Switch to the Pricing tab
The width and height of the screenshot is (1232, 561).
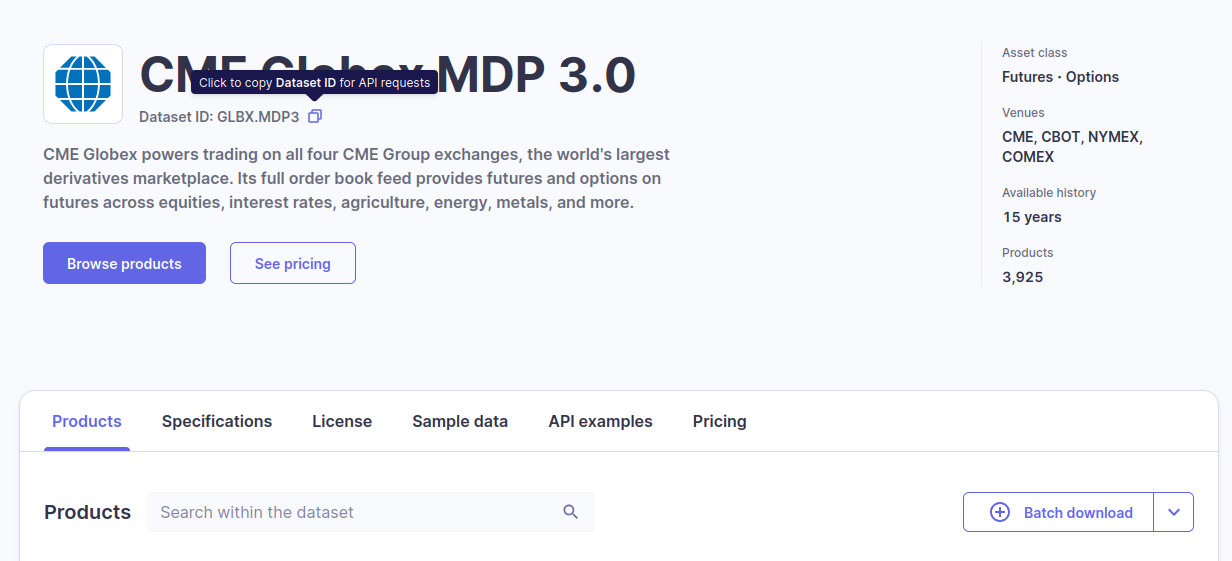coord(720,421)
